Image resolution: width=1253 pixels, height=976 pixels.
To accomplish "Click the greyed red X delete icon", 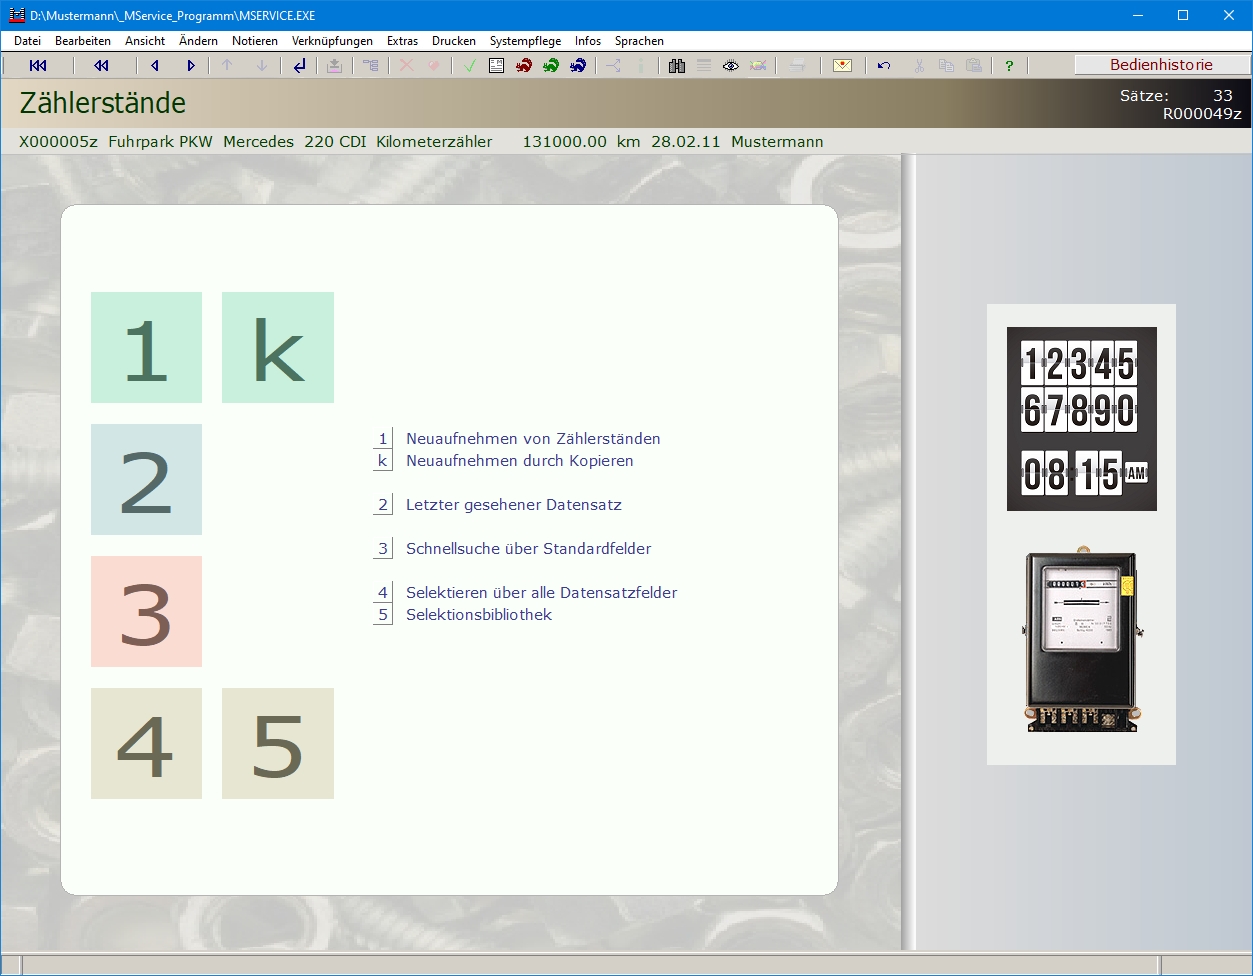I will (x=407, y=66).
